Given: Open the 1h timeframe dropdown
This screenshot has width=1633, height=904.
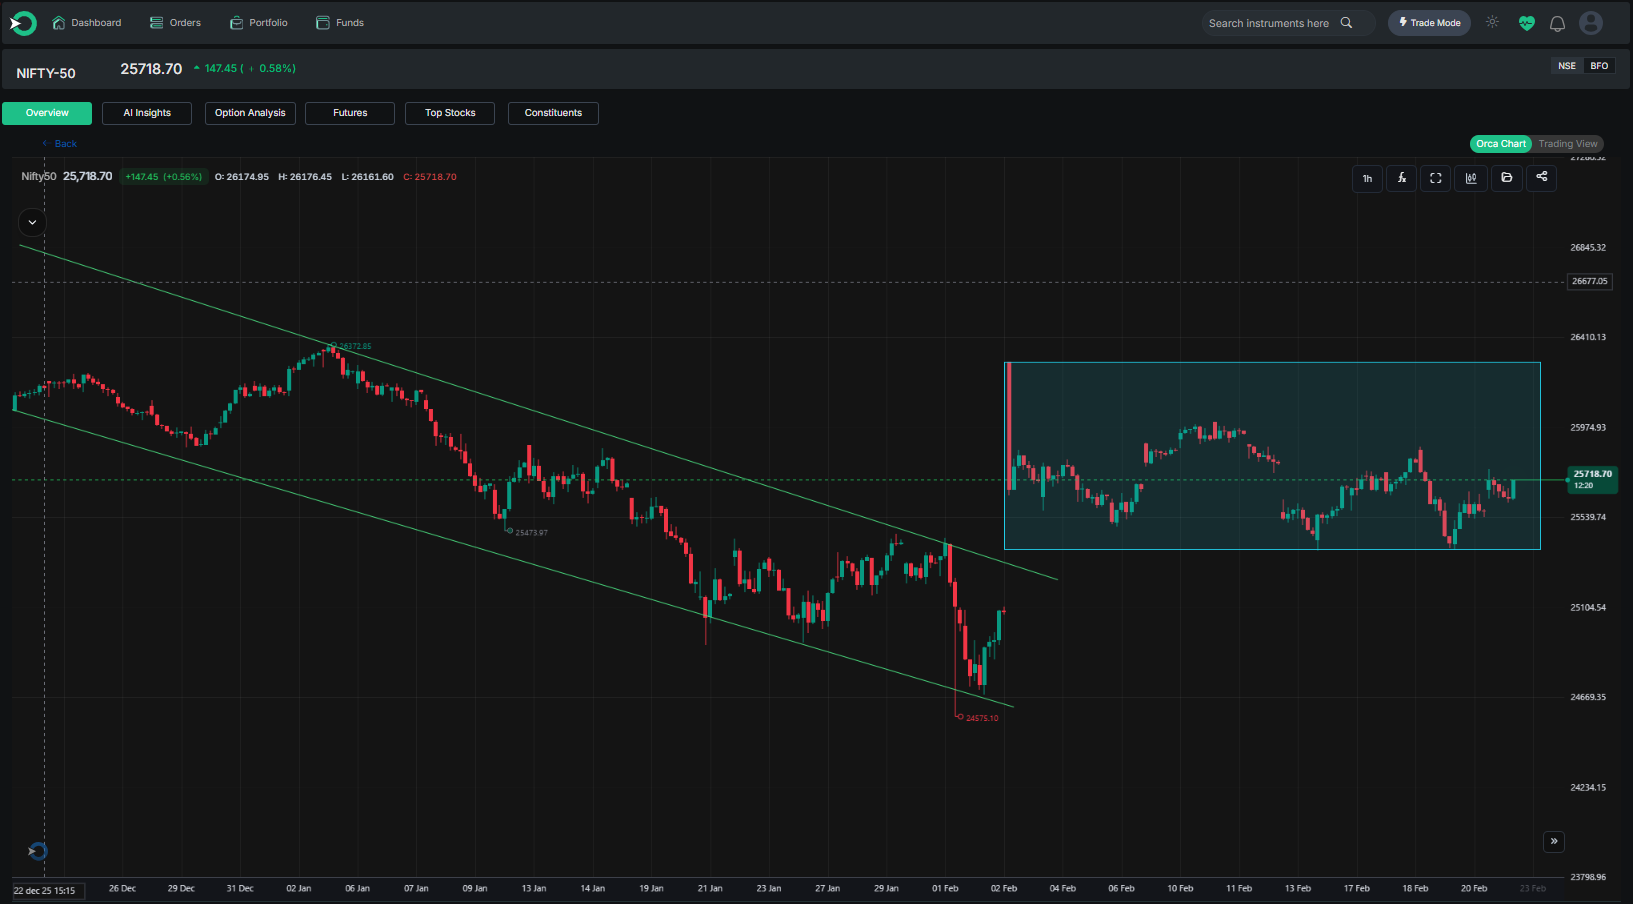Looking at the screenshot, I should (x=1367, y=178).
